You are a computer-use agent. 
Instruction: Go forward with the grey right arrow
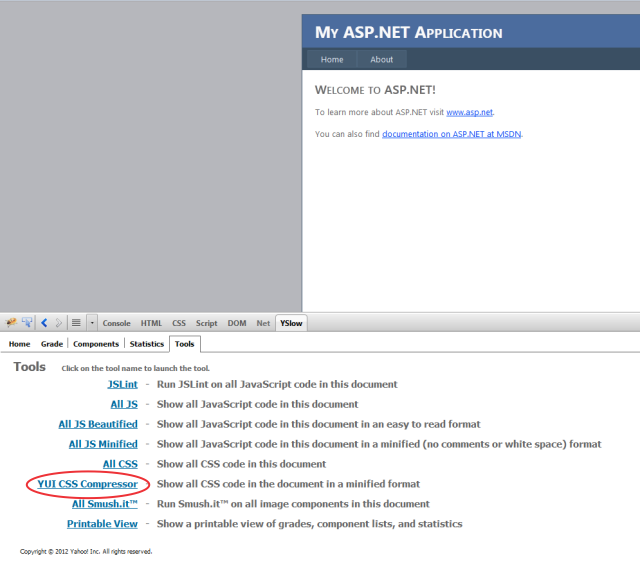[58, 323]
